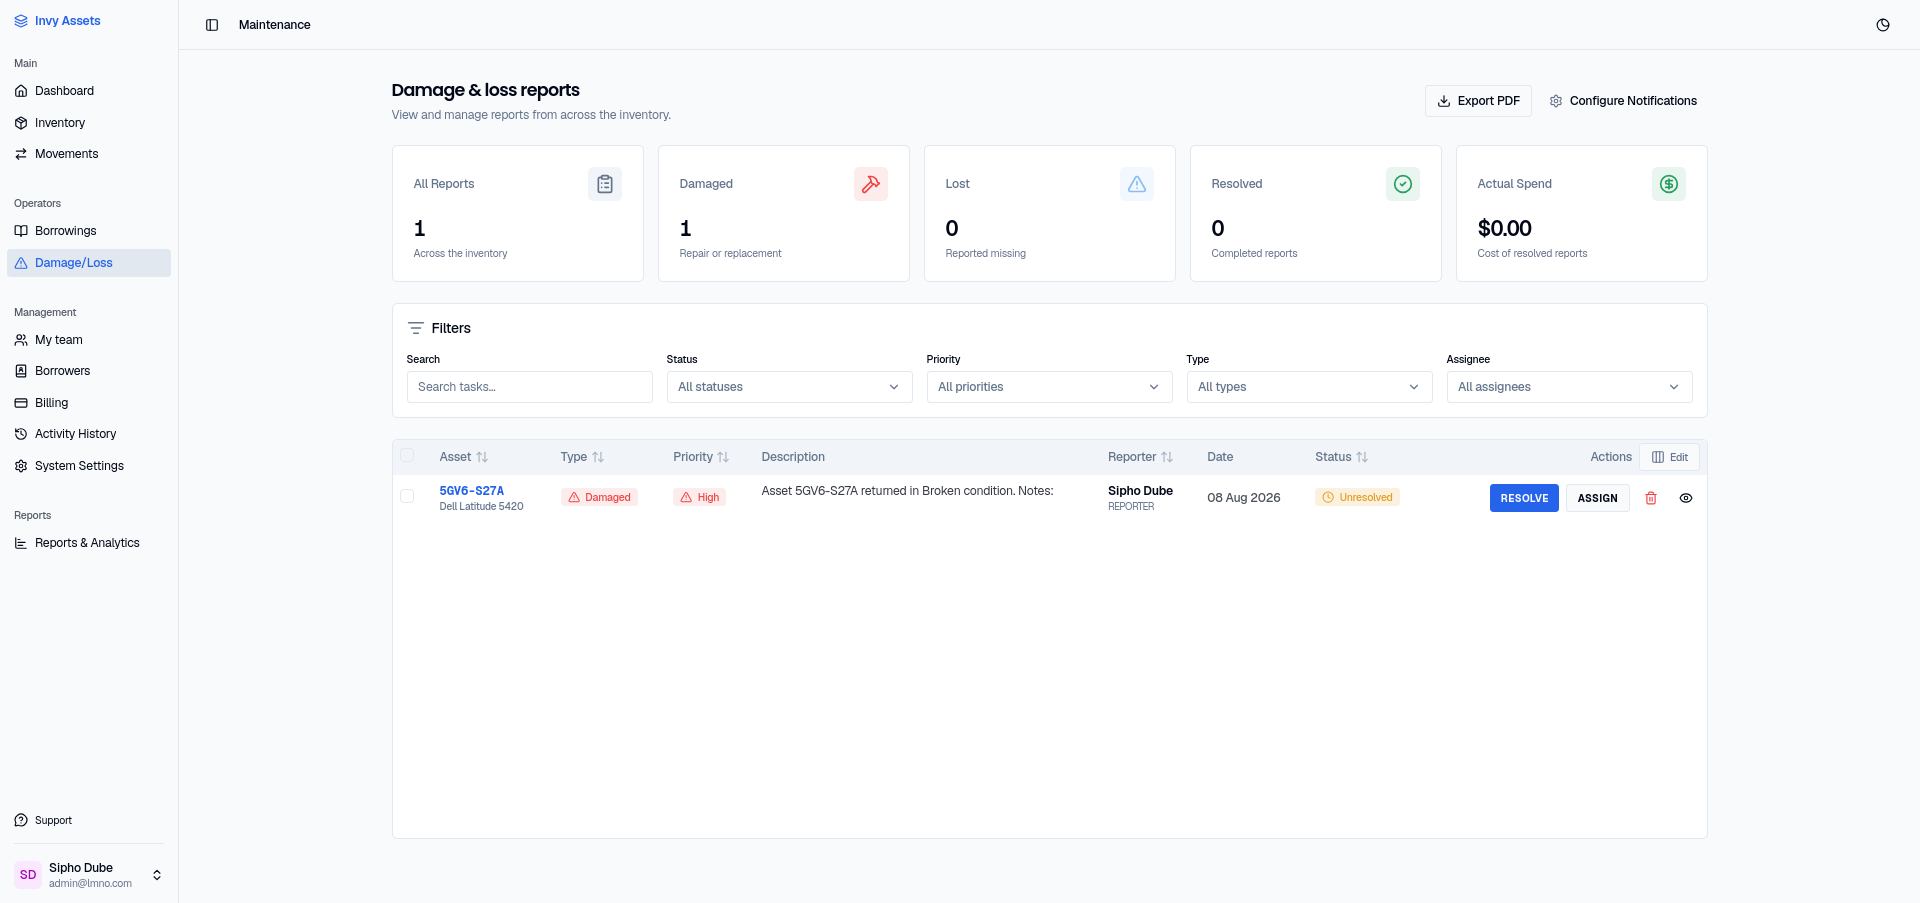Open Borrowings in the sidebar

[89, 231]
